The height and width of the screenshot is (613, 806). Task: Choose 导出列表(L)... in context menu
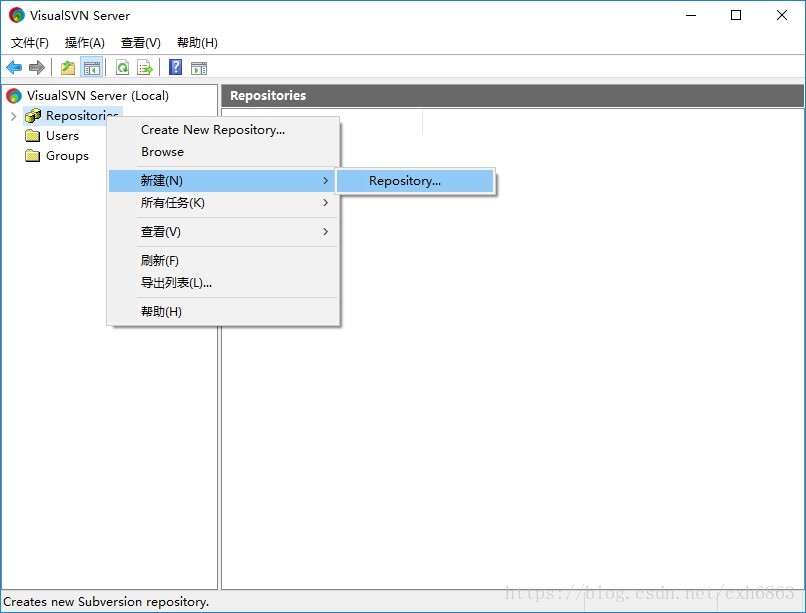pyautogui.click(x=224, y=283)
